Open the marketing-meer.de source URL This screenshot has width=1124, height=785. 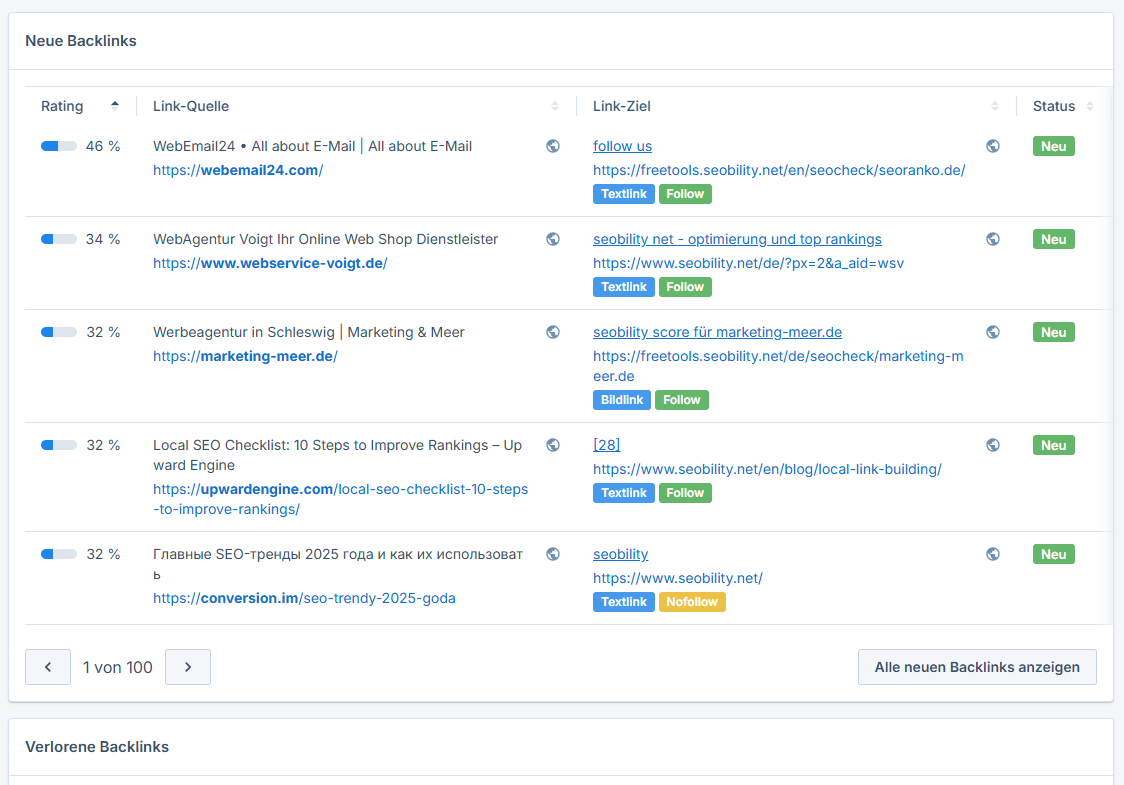click(x=245, y=356)
